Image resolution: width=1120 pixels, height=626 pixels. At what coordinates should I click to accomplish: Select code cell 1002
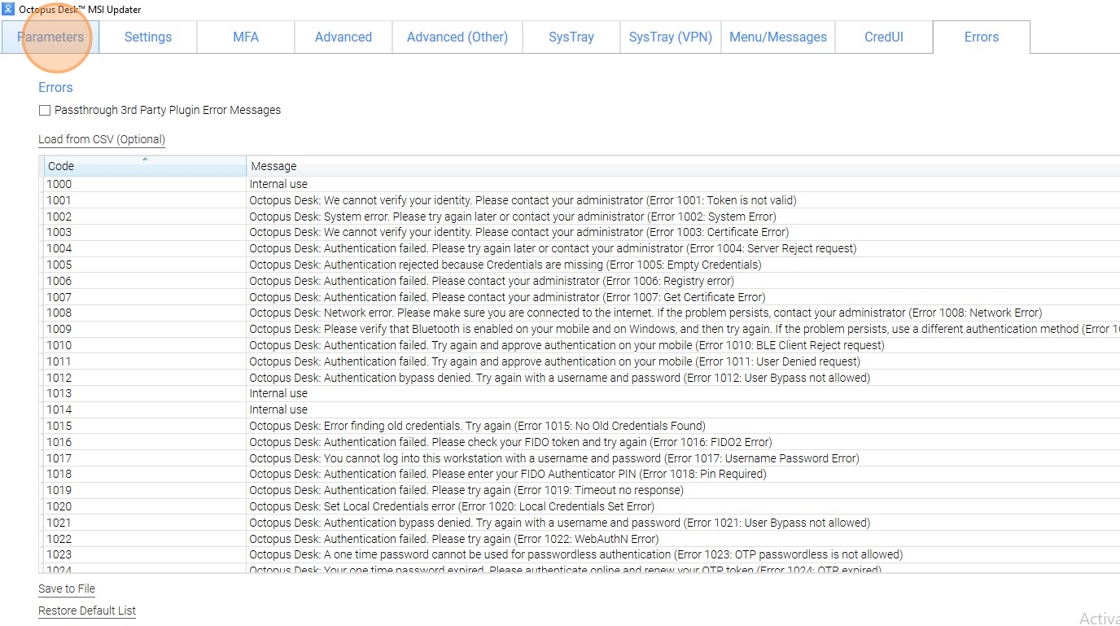click(x=143, y=217)
